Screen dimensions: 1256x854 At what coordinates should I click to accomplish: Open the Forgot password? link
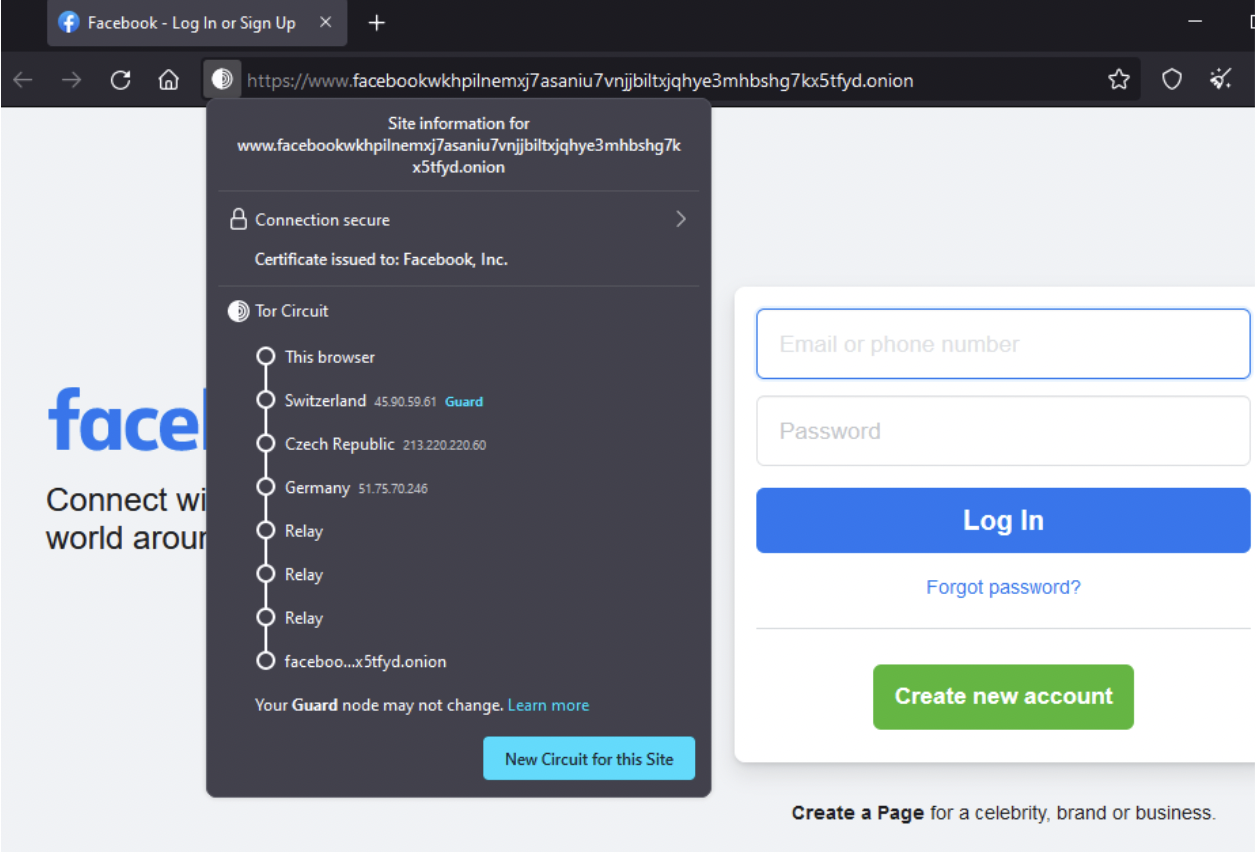point(1003,588)
